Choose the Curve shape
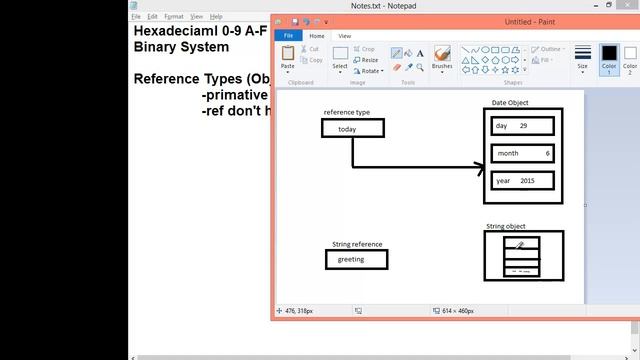The image size is (640, 360). click(x=475, y=50)
